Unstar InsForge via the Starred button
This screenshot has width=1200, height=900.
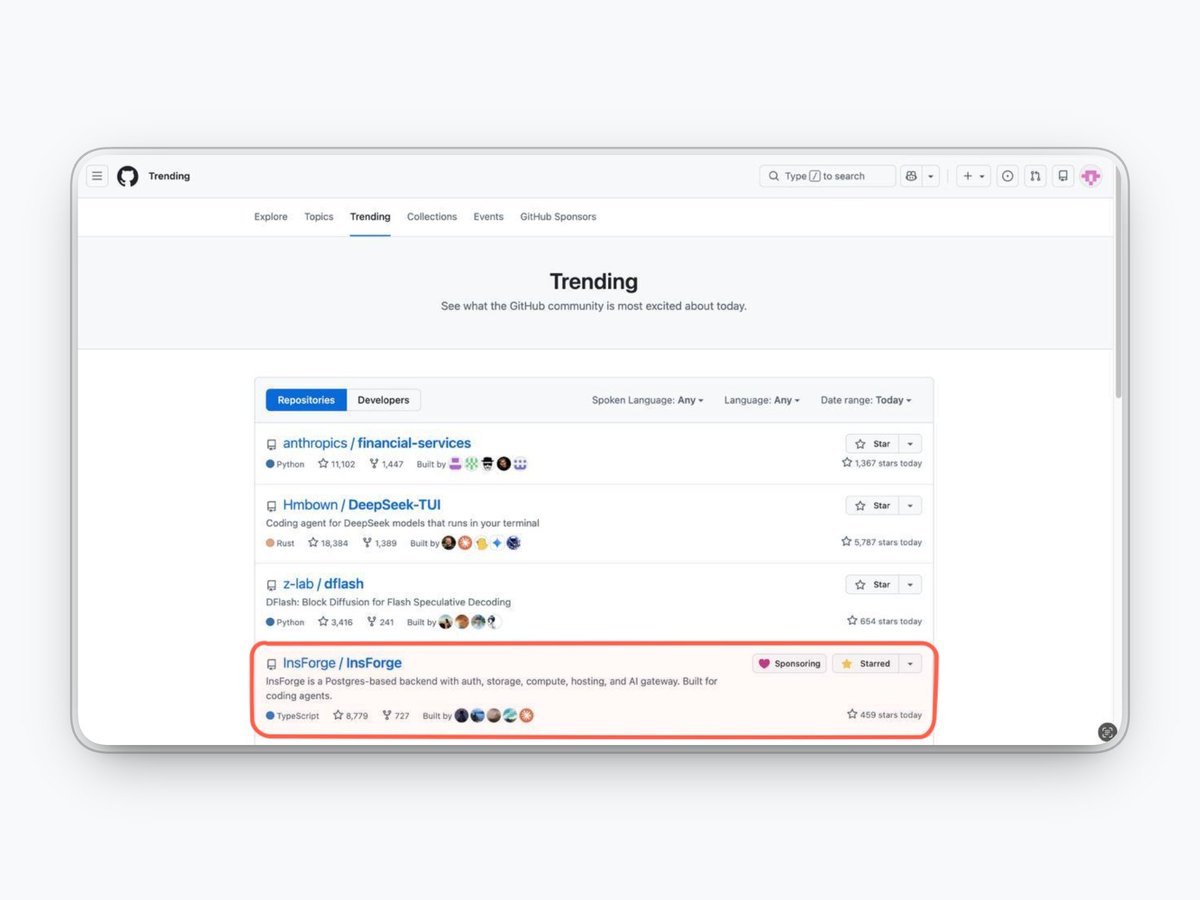[x=865, y=663]
